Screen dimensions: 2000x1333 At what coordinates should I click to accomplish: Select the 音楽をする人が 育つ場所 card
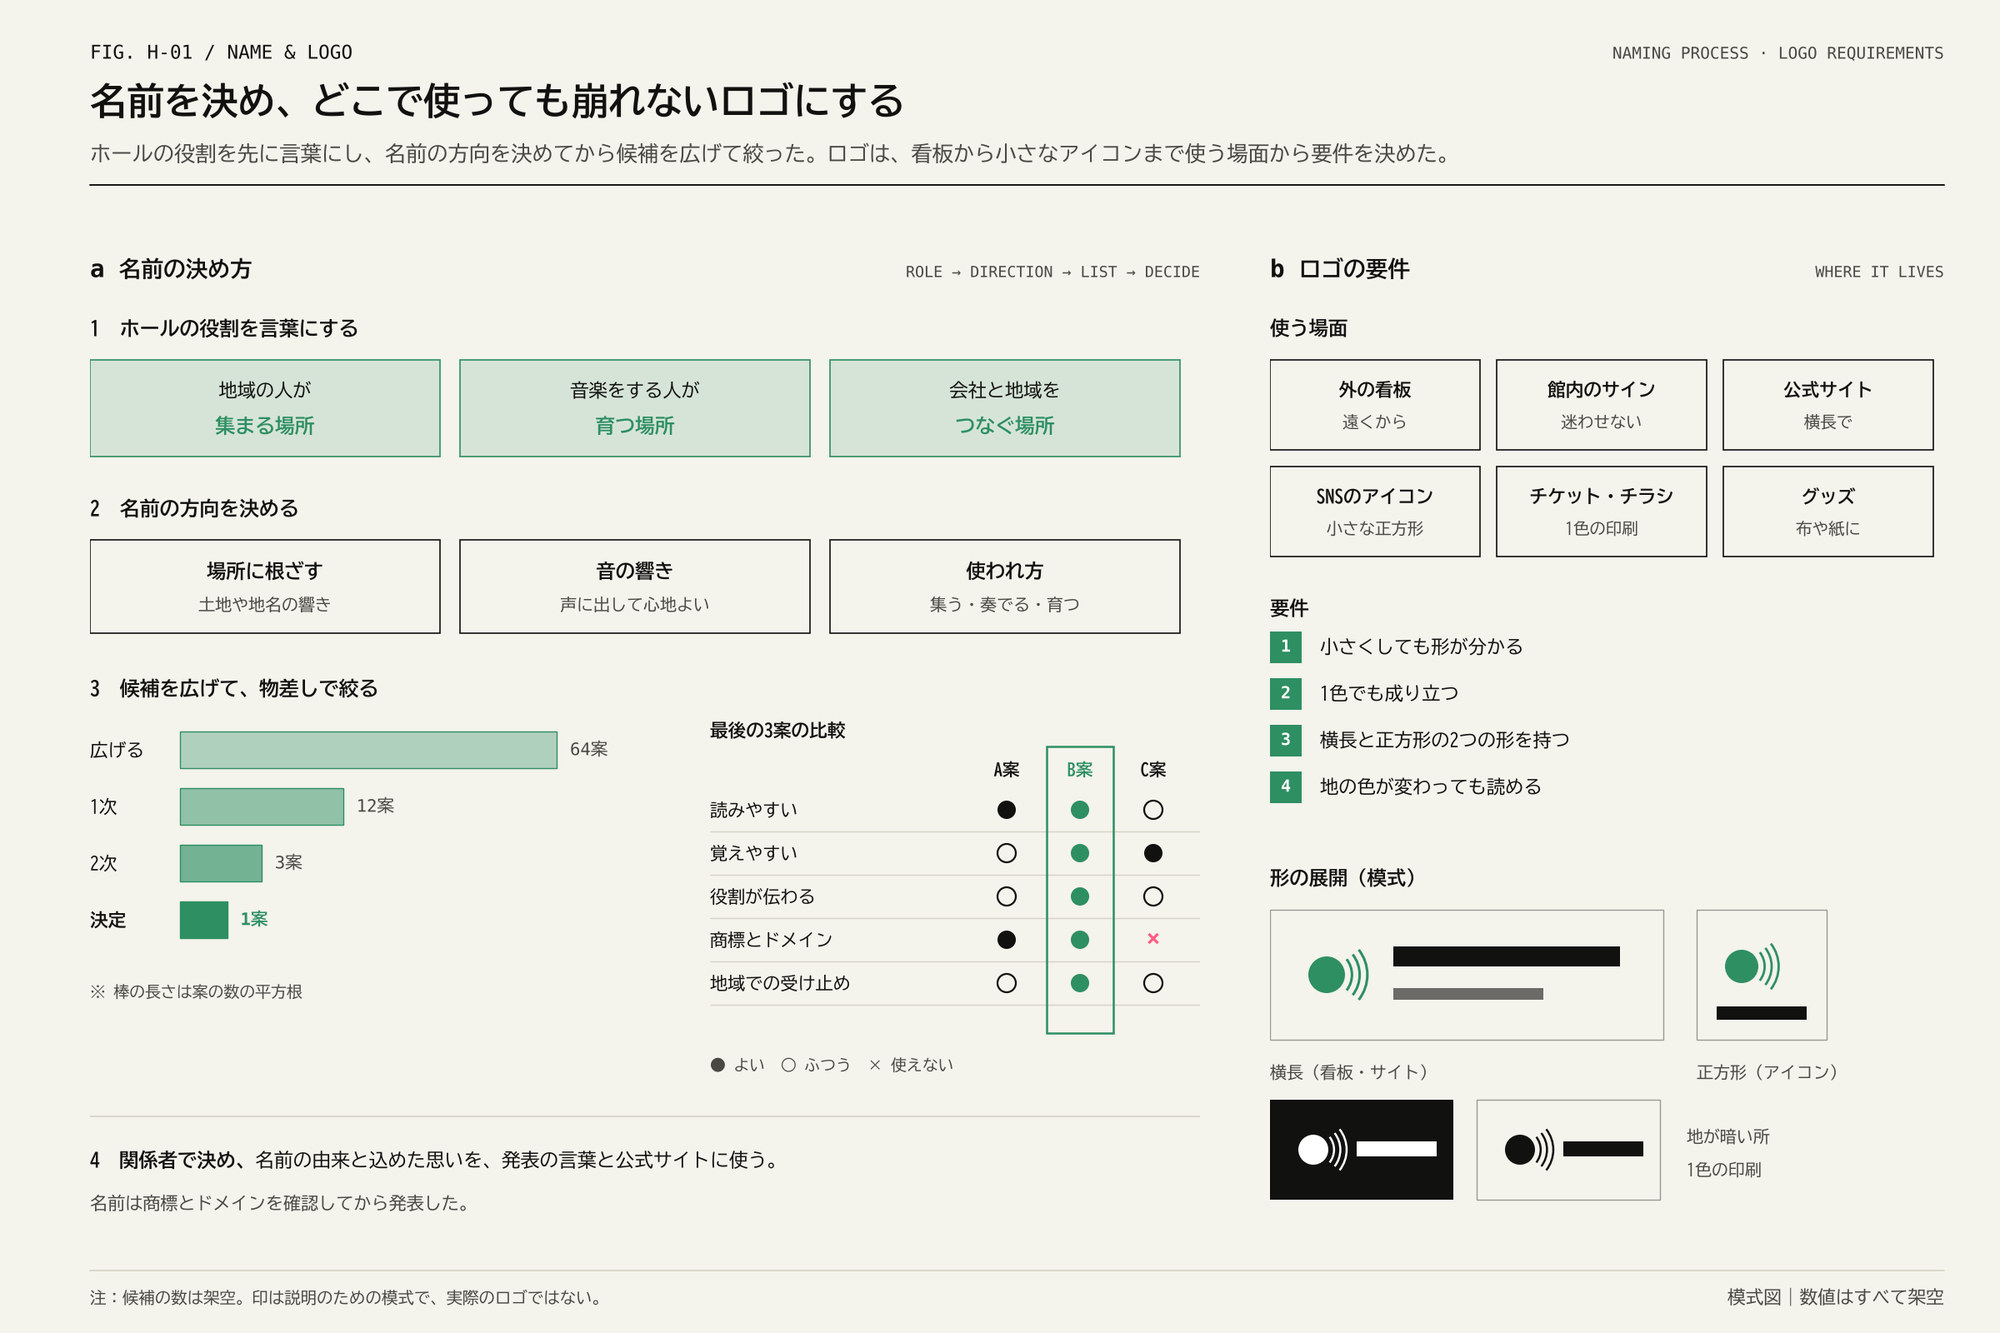pos(635,408)
